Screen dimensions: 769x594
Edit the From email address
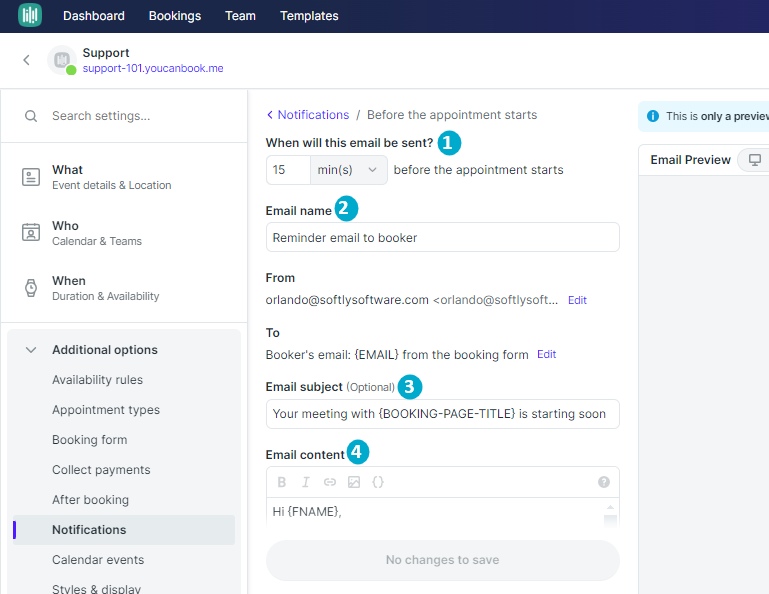pyautogui.click(x=577, y=300)
